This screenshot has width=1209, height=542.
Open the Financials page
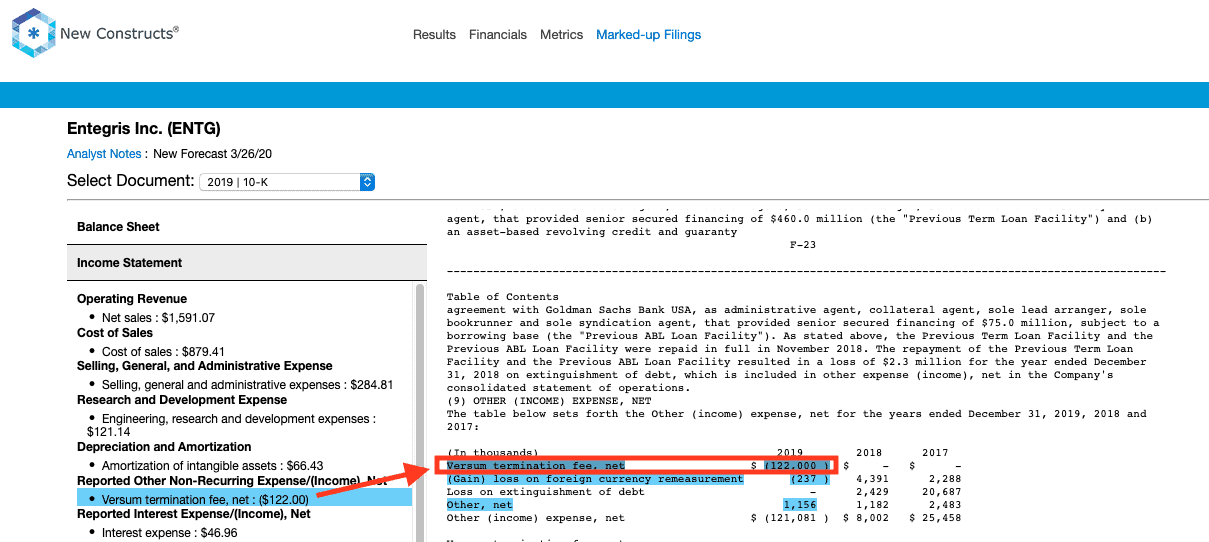tap(498, 35)
